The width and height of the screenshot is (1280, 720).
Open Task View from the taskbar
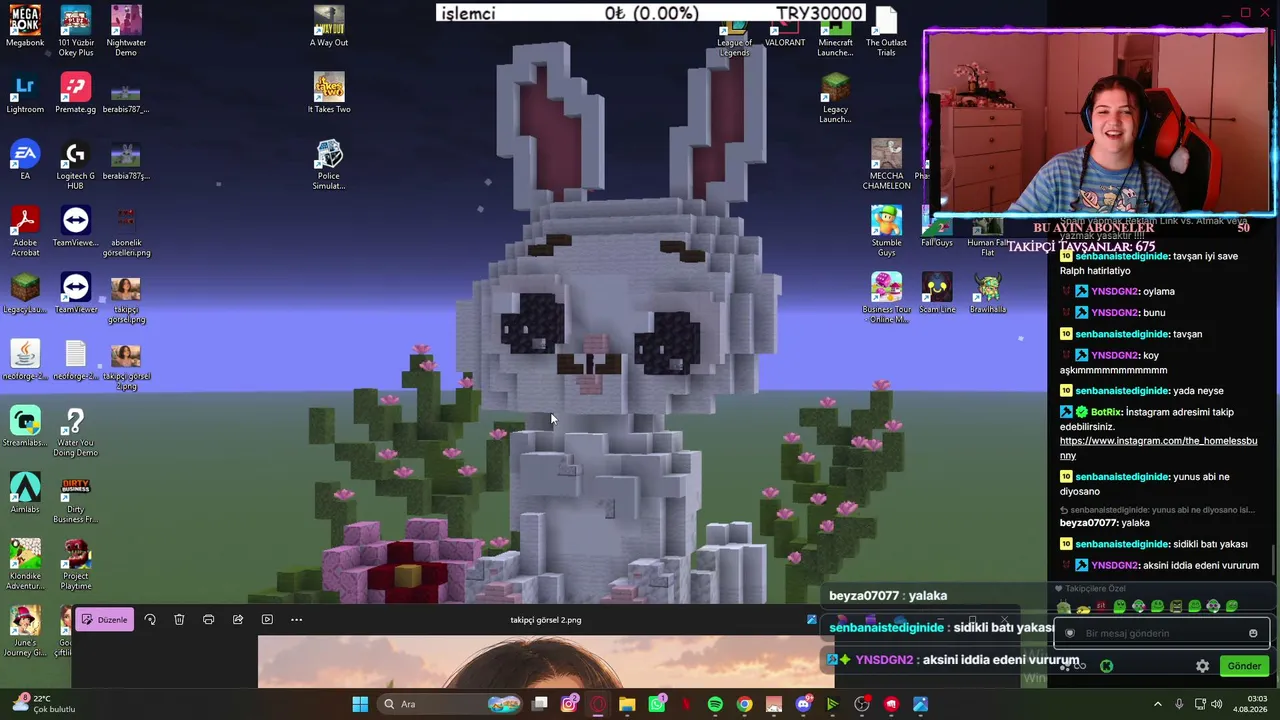coord(540,704)
